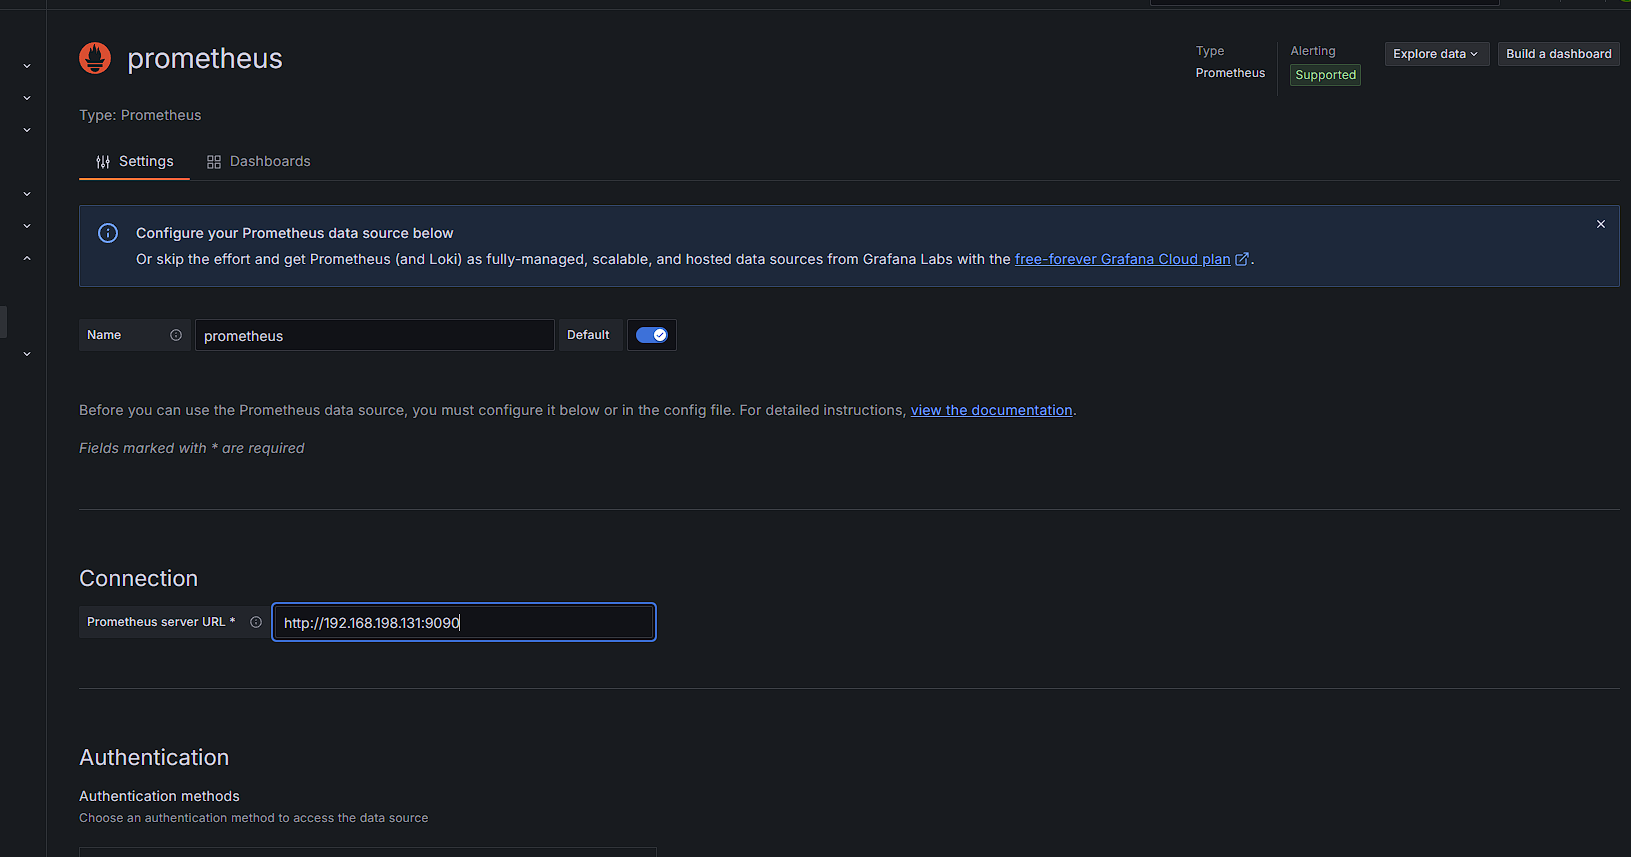Click the grid icon on Dashboards tab
The image size is (1631, 857).
pyautogui.click(x=214, y=162)
